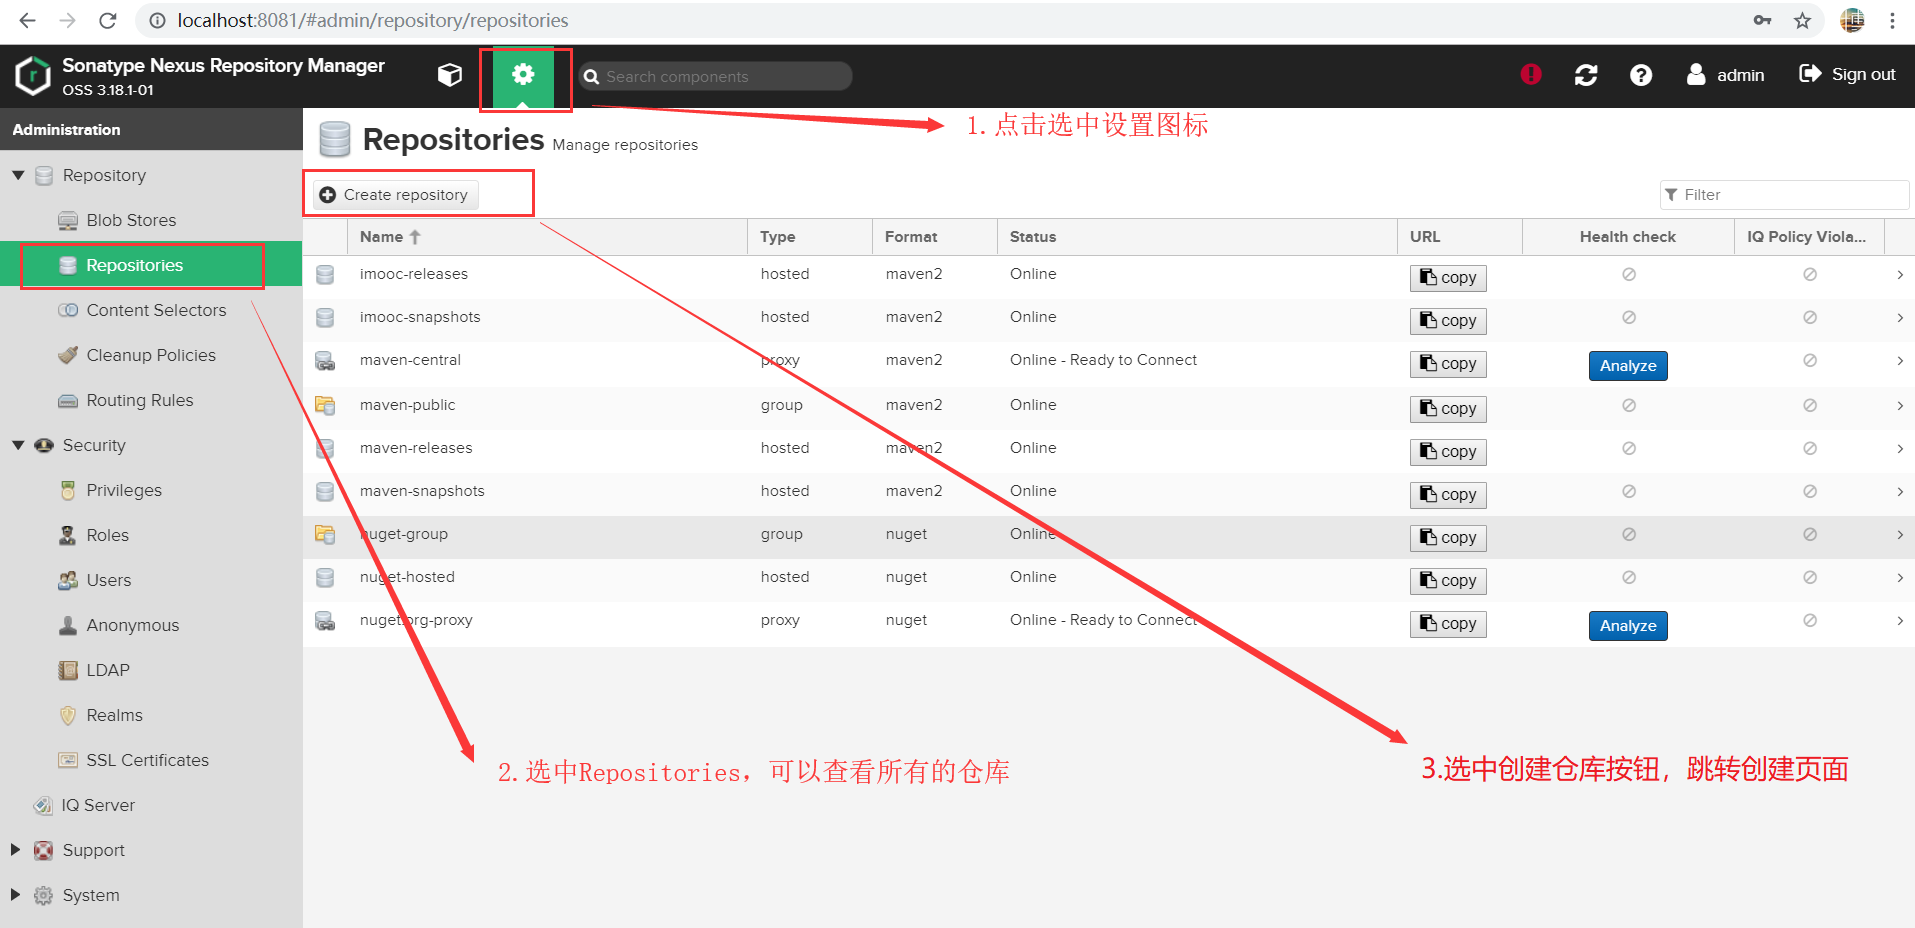The image size is (1915, 928).
Task: Click maven-central proxy repository icon
Action: pos(325,360)
